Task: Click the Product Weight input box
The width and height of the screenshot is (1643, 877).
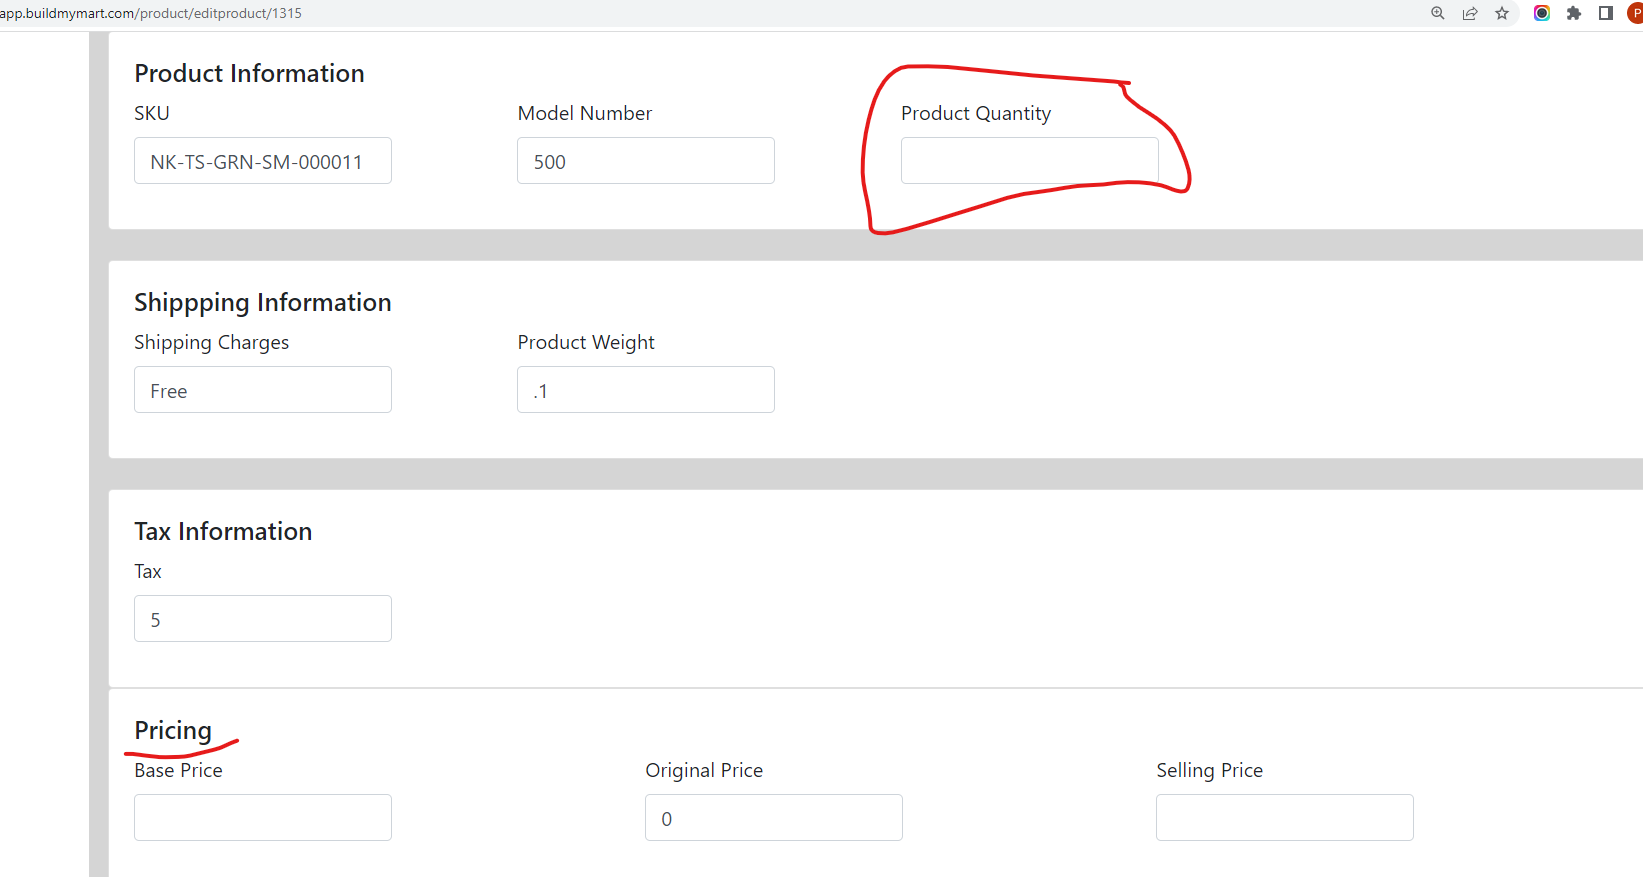Action: (x=646, y=390)
